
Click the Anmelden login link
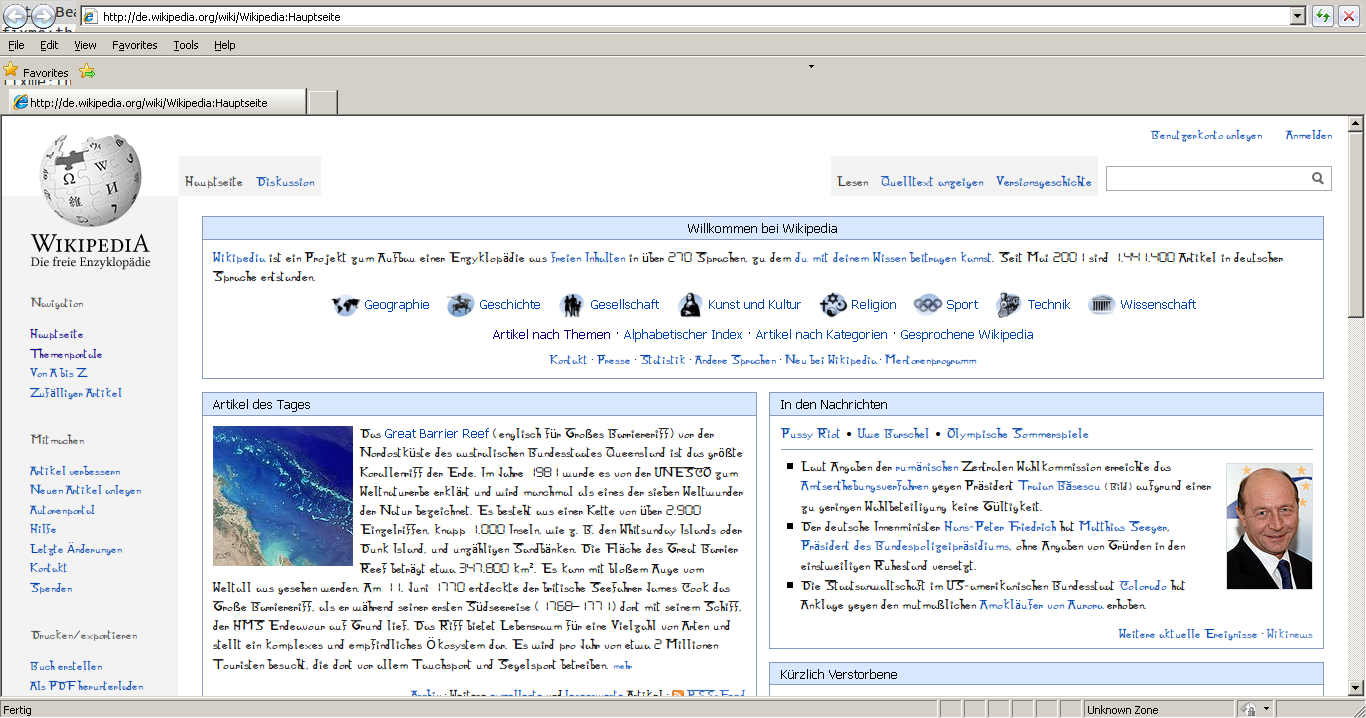1309,135
